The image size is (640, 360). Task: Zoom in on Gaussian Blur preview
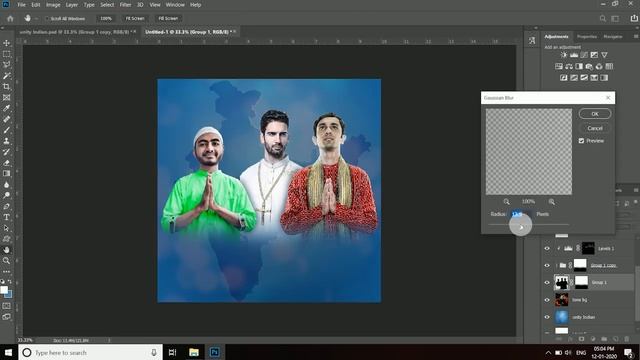pyautogui.click(x=552, y=202)
